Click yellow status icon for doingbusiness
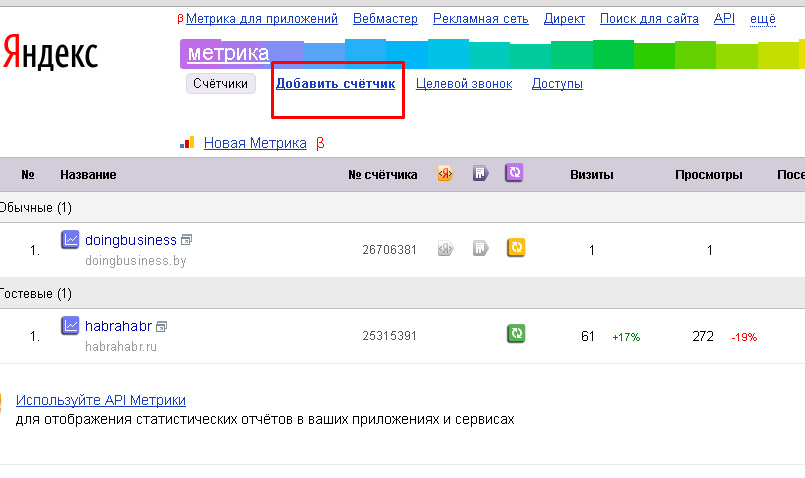The height and width of the screenshot is (478, 805). pyautogui.click(x=516, y=247)
